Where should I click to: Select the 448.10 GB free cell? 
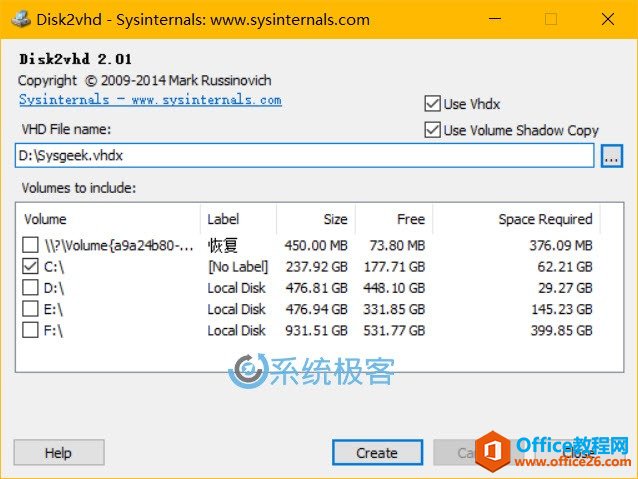pyautogui.click(x=394, y=288)
